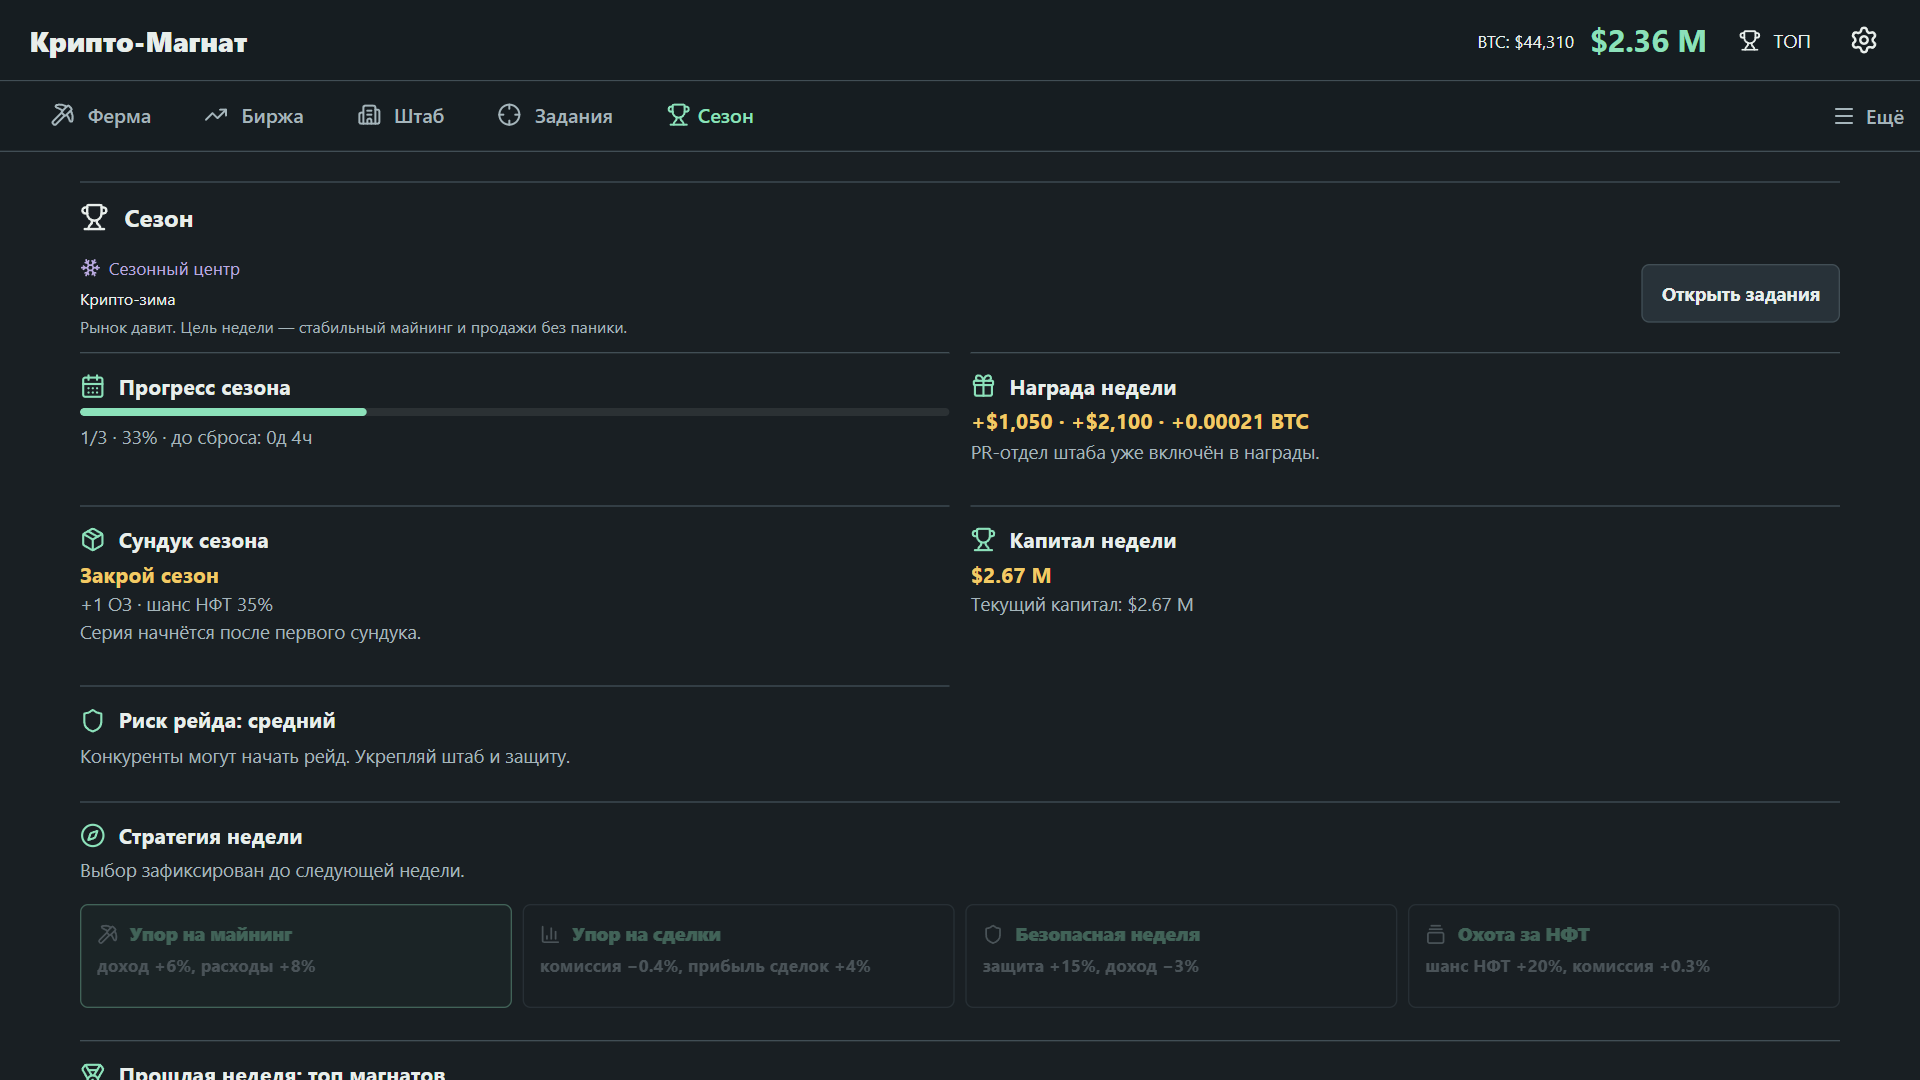1920x1080 pixels.
Task: Go to the Штаб tab
Action: [x=401, y=116]
